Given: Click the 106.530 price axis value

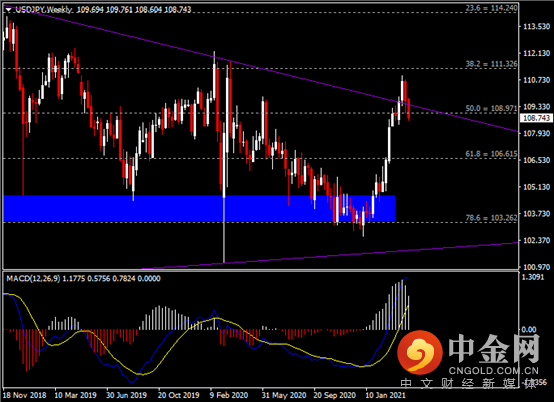Looking at the screenshot, I should 536,160.
